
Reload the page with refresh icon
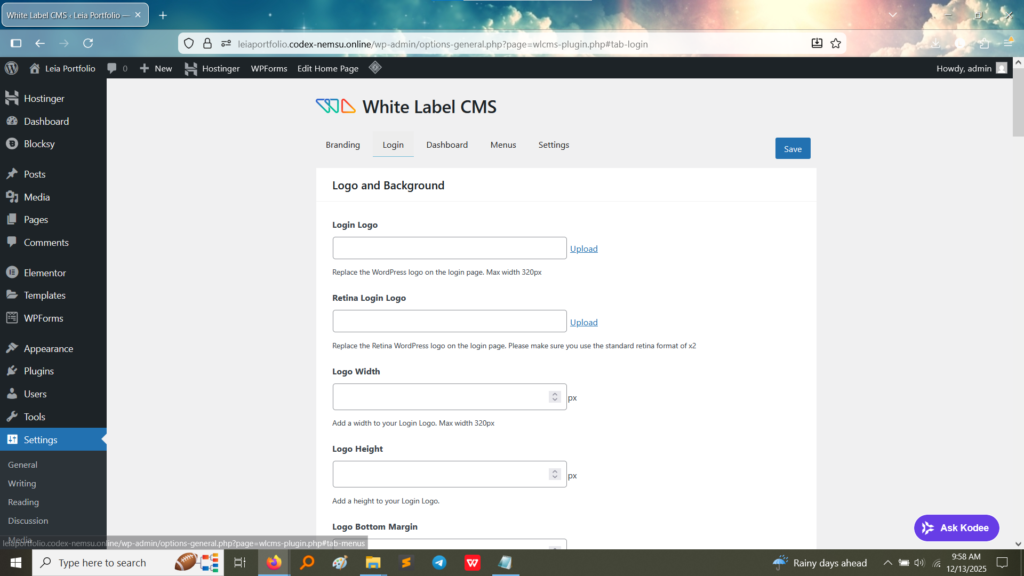pos(88,43)
